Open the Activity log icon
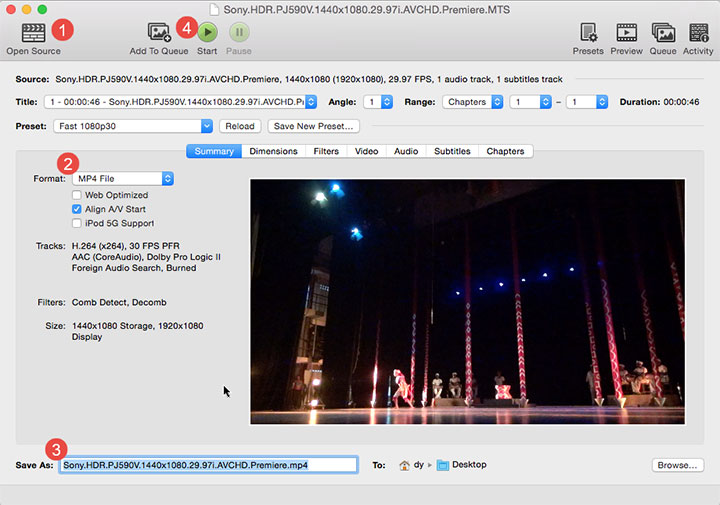Viewport: 720px width, 505px height. click(x=698, y=32)
